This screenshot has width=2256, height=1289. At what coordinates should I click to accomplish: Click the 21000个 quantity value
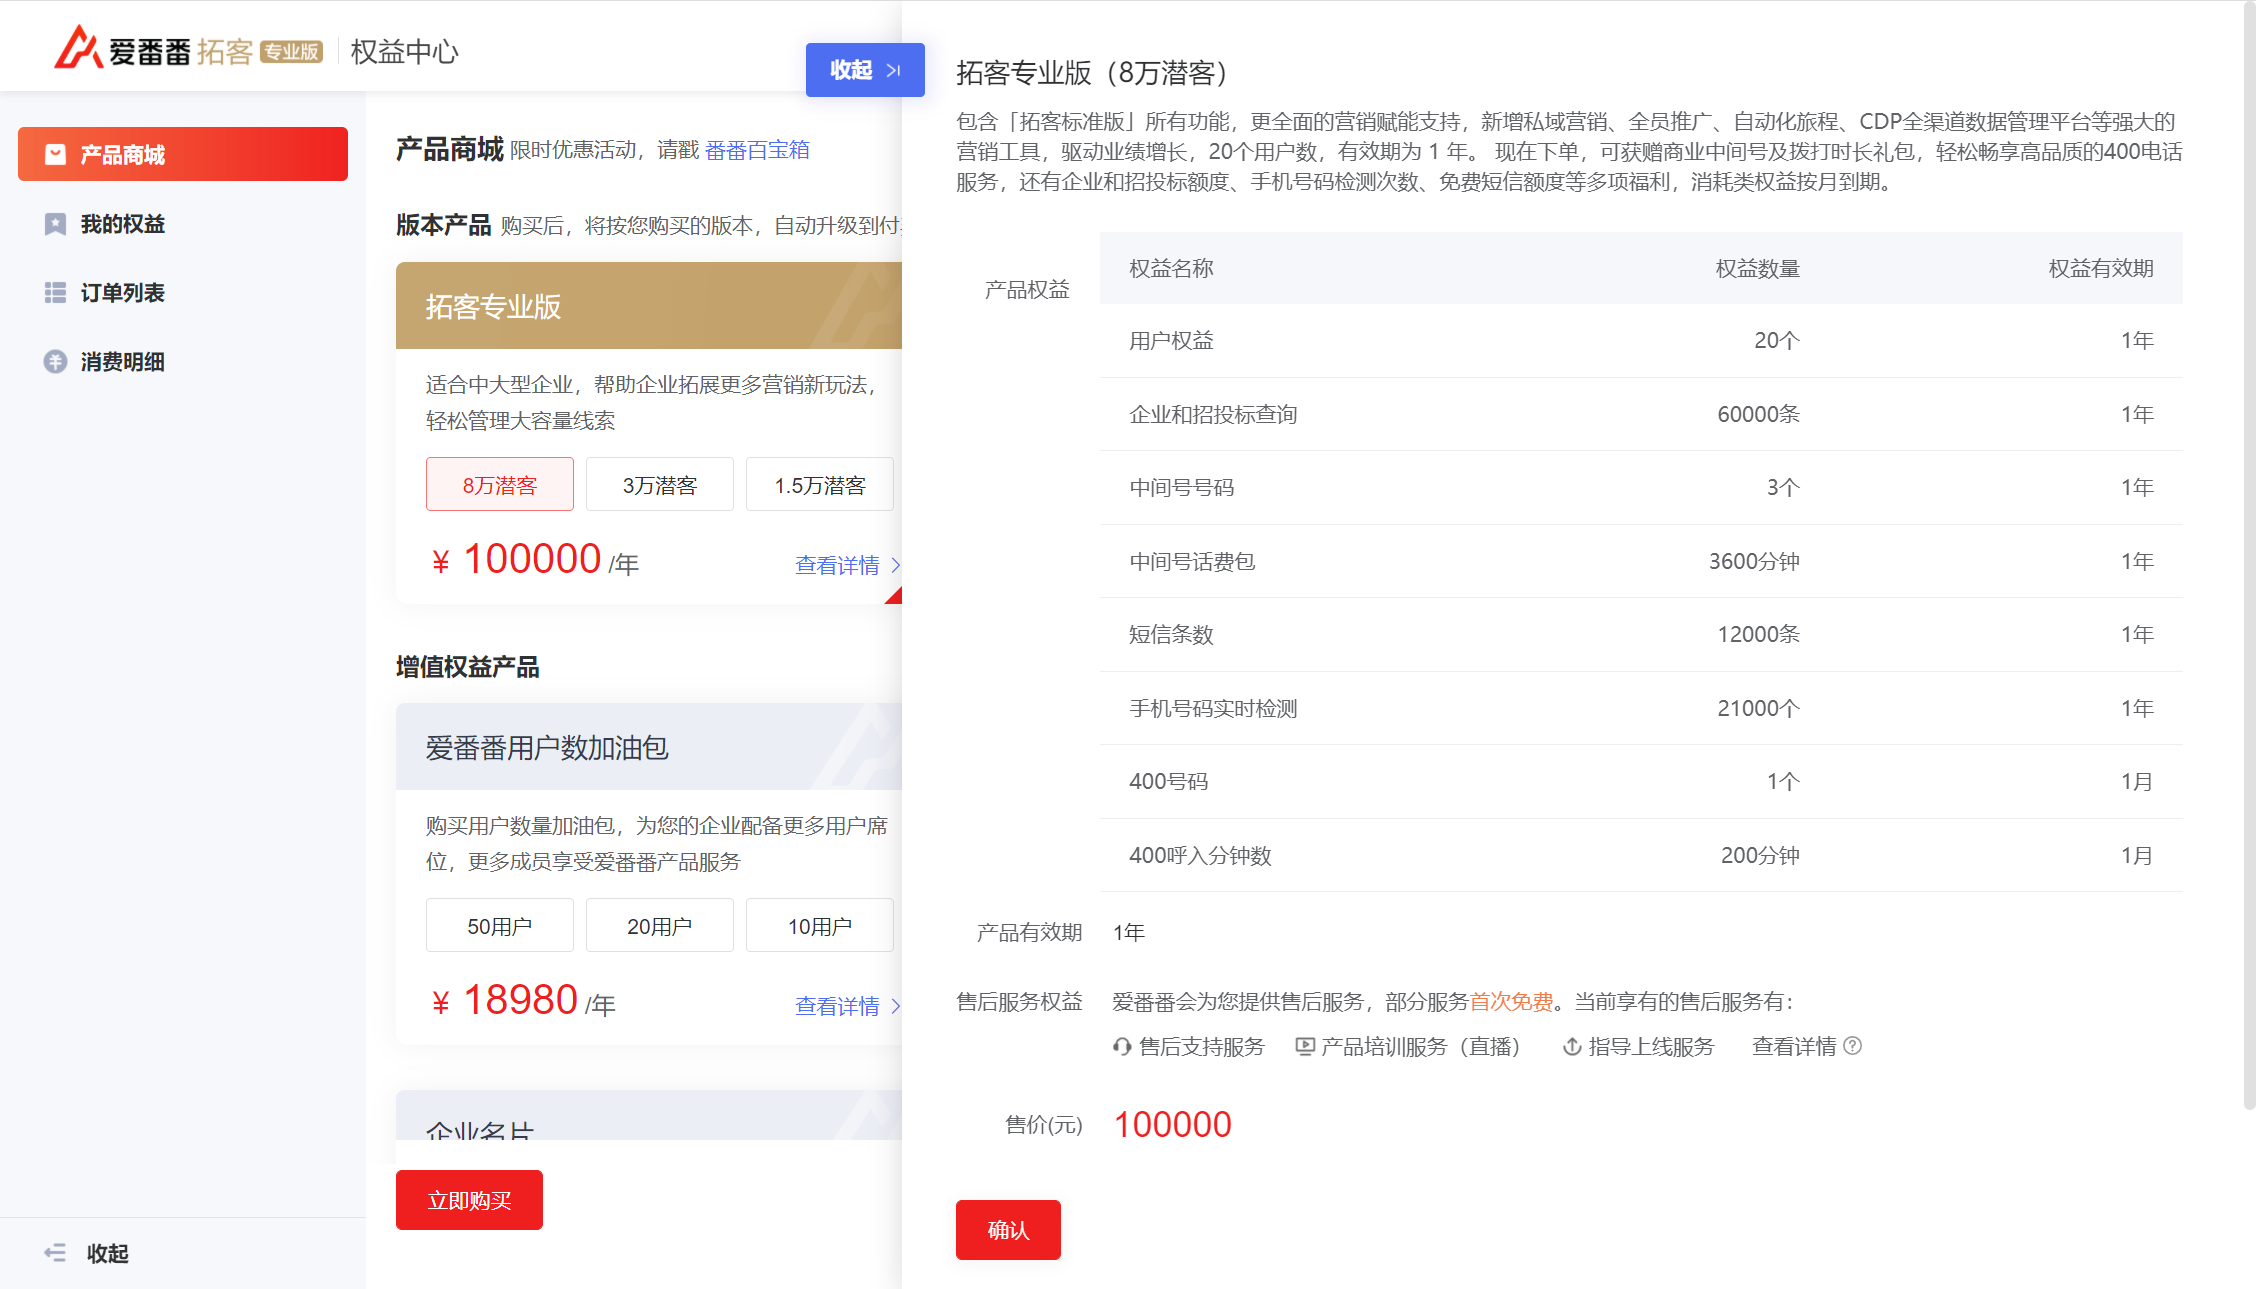tap(1758, 708)
